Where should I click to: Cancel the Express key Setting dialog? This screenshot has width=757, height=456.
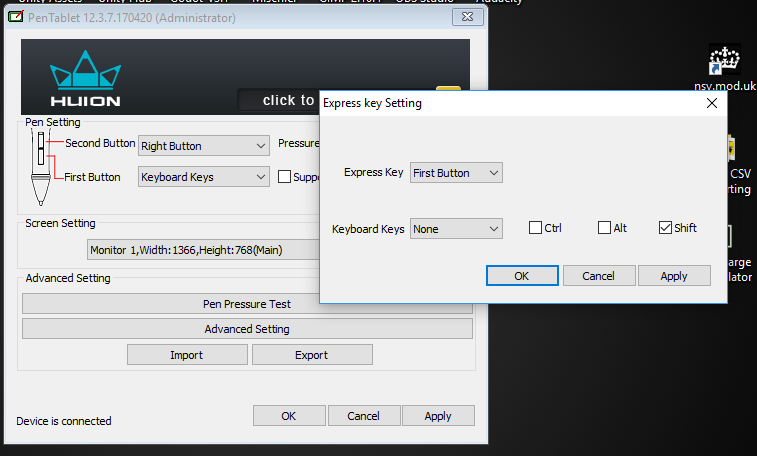pyautogui.click(x=599, y=276)
